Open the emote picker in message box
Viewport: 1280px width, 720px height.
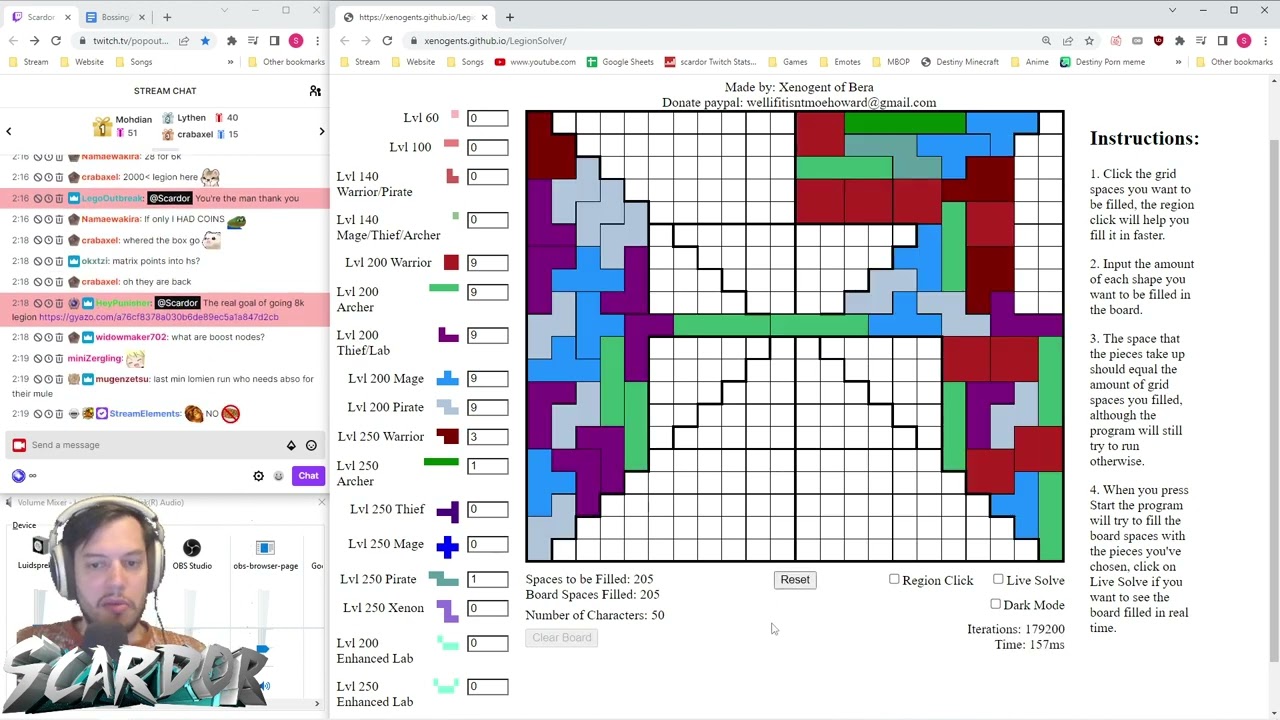click(311, 445)
